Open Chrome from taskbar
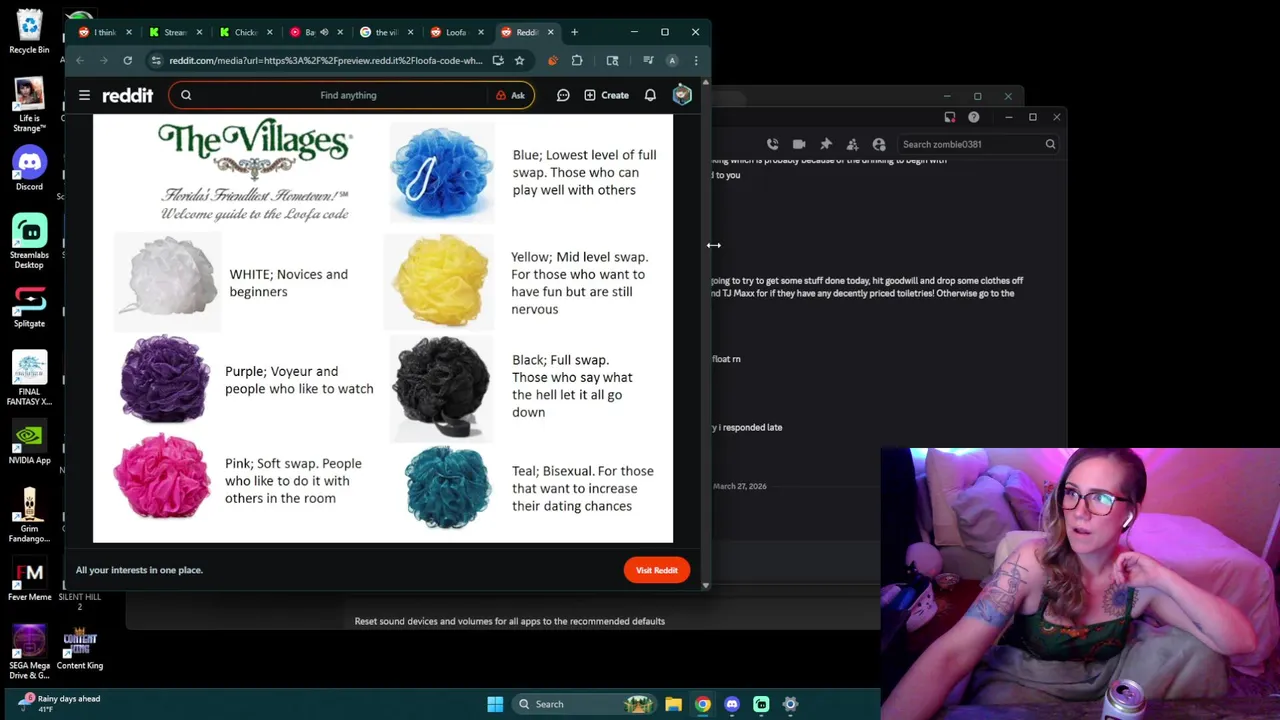The image size is (1280, 720). pyautogui.click(x=703, y=704)
